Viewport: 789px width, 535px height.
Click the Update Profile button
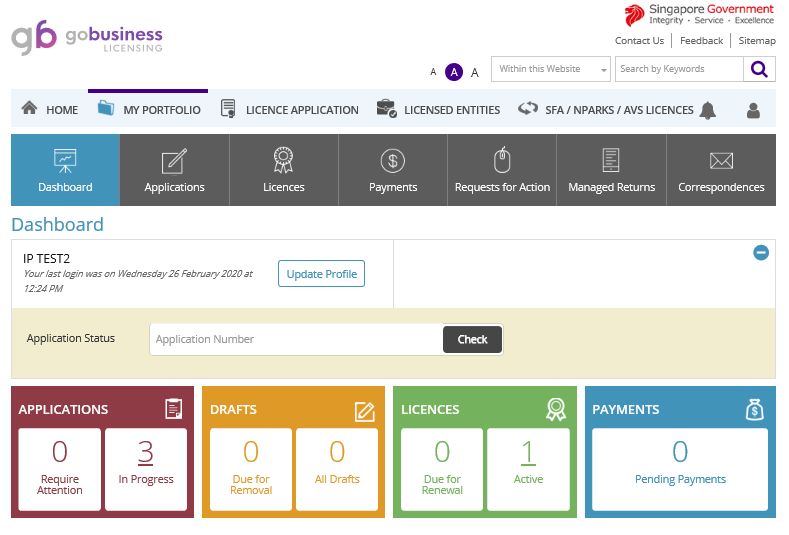[322, 274]
